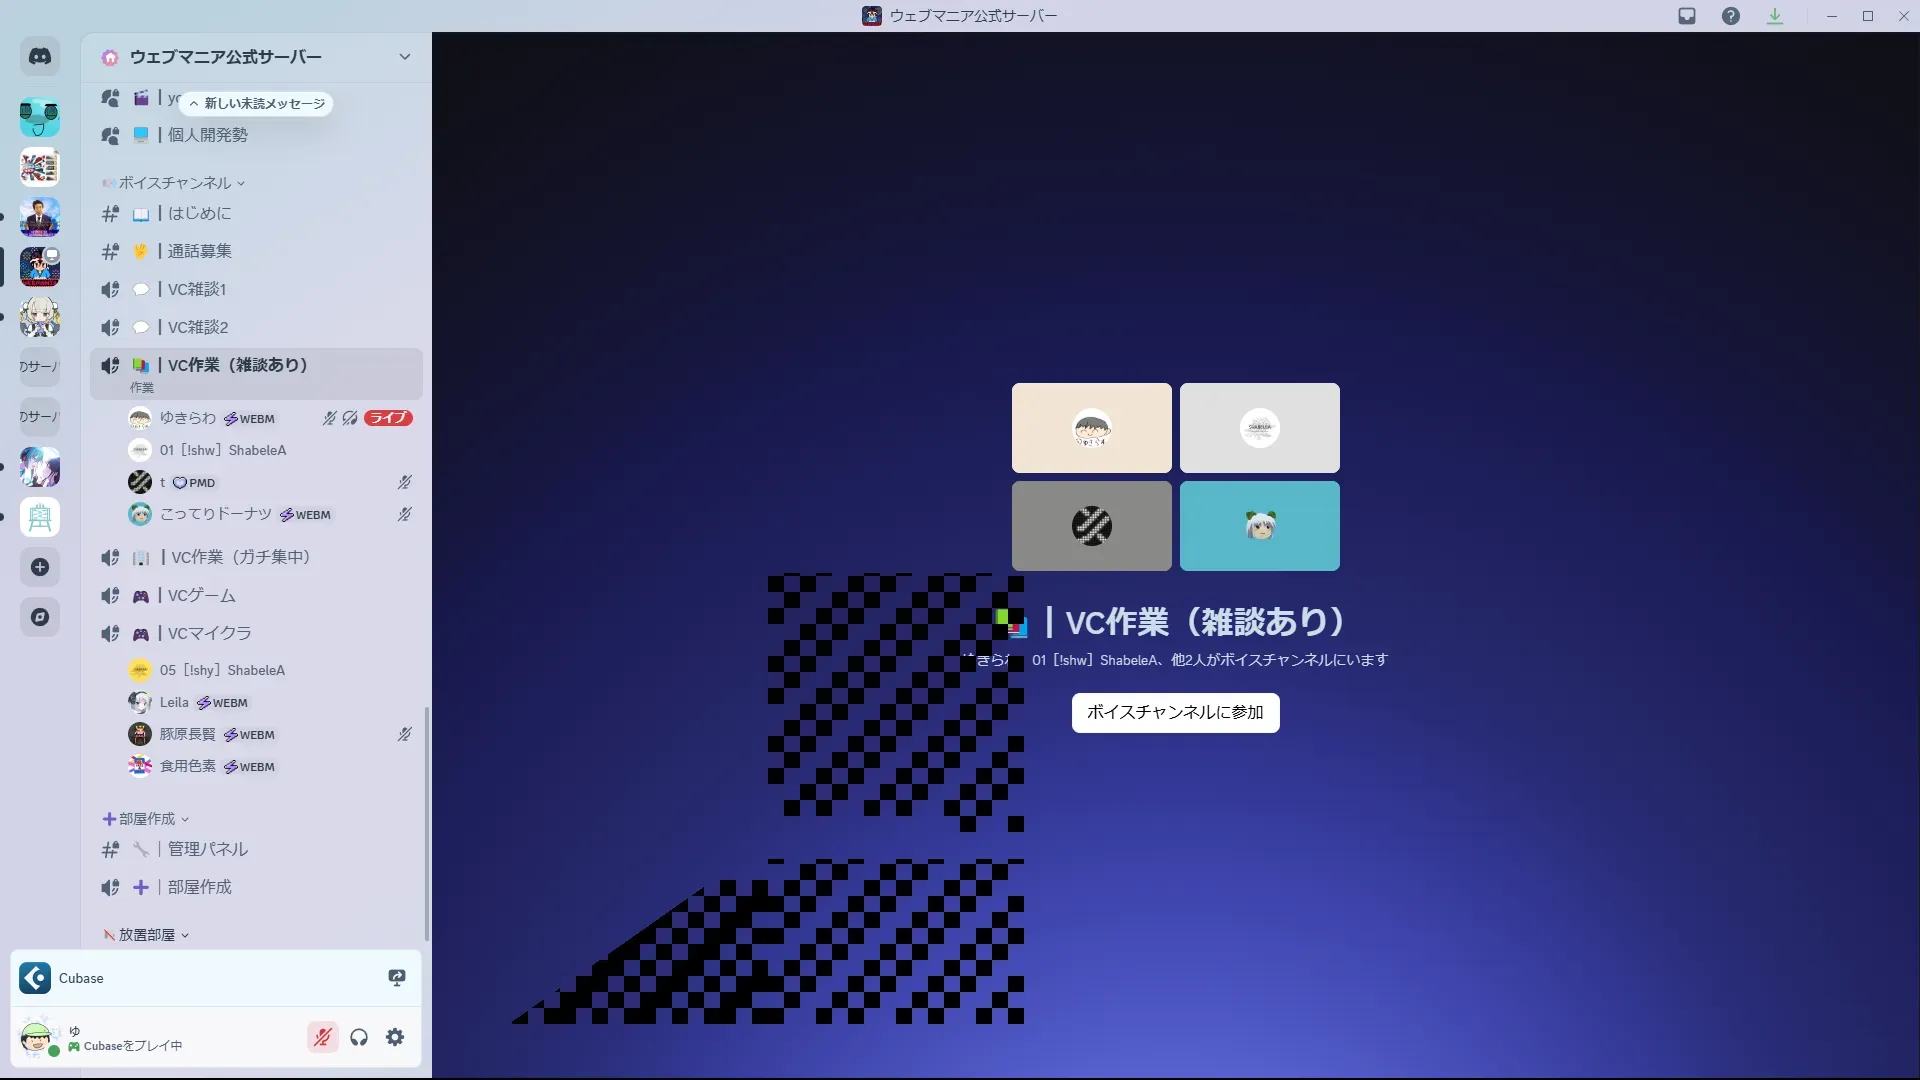Click Cubase screen share icon
The width and height of the screenshot is (1920, 1080).
pyautogui.click(x=397, y=978)
